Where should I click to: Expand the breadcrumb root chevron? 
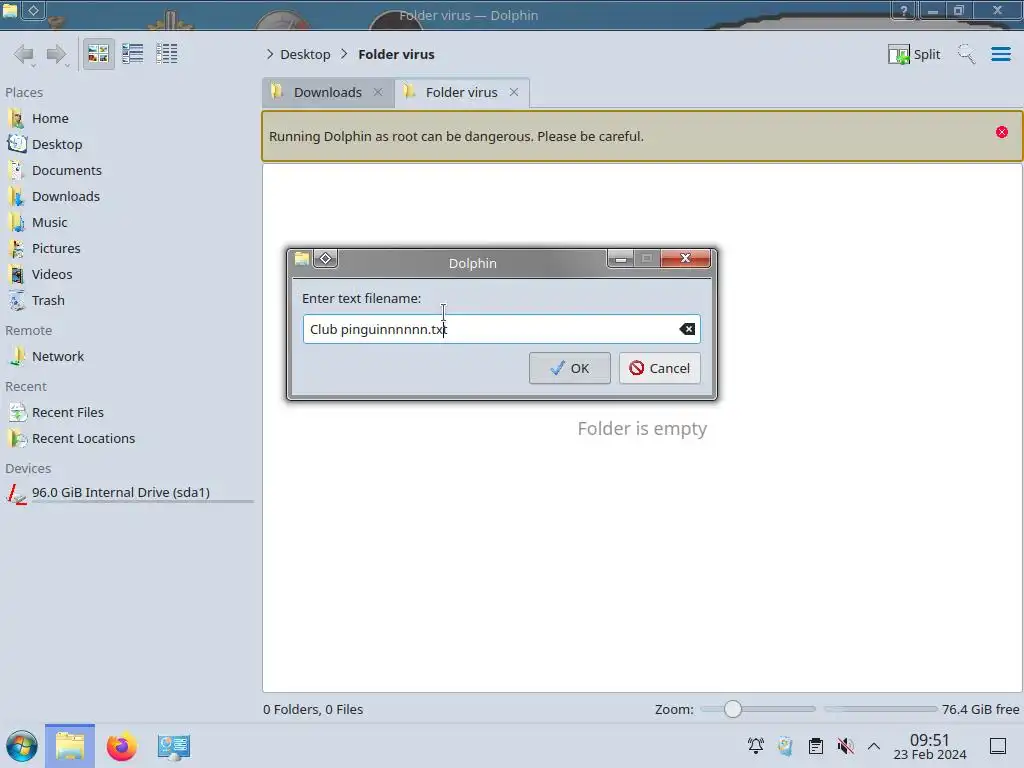270,54
